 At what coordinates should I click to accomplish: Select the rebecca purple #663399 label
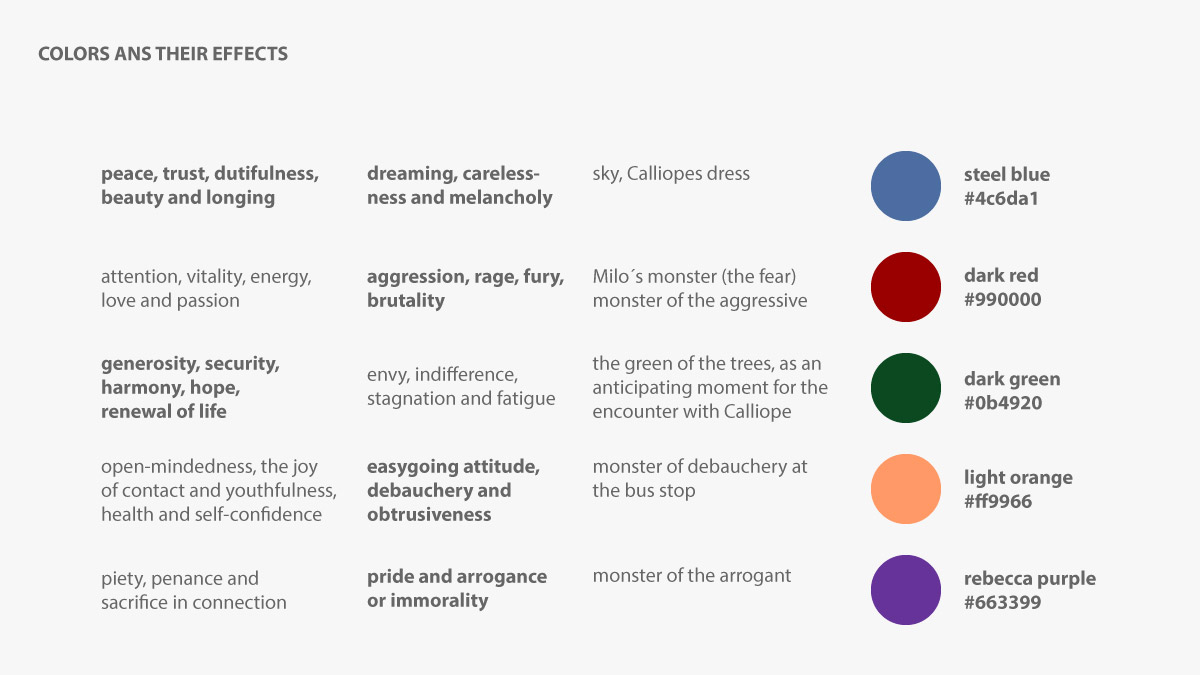(1030, 590)
